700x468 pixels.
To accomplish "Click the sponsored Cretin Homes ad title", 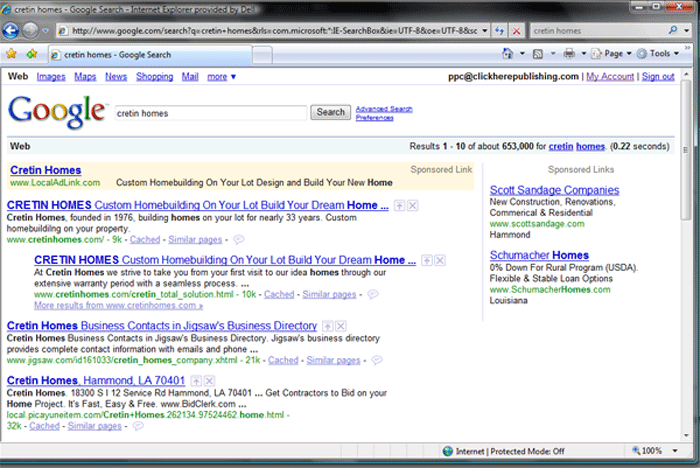I will [46, 170].
